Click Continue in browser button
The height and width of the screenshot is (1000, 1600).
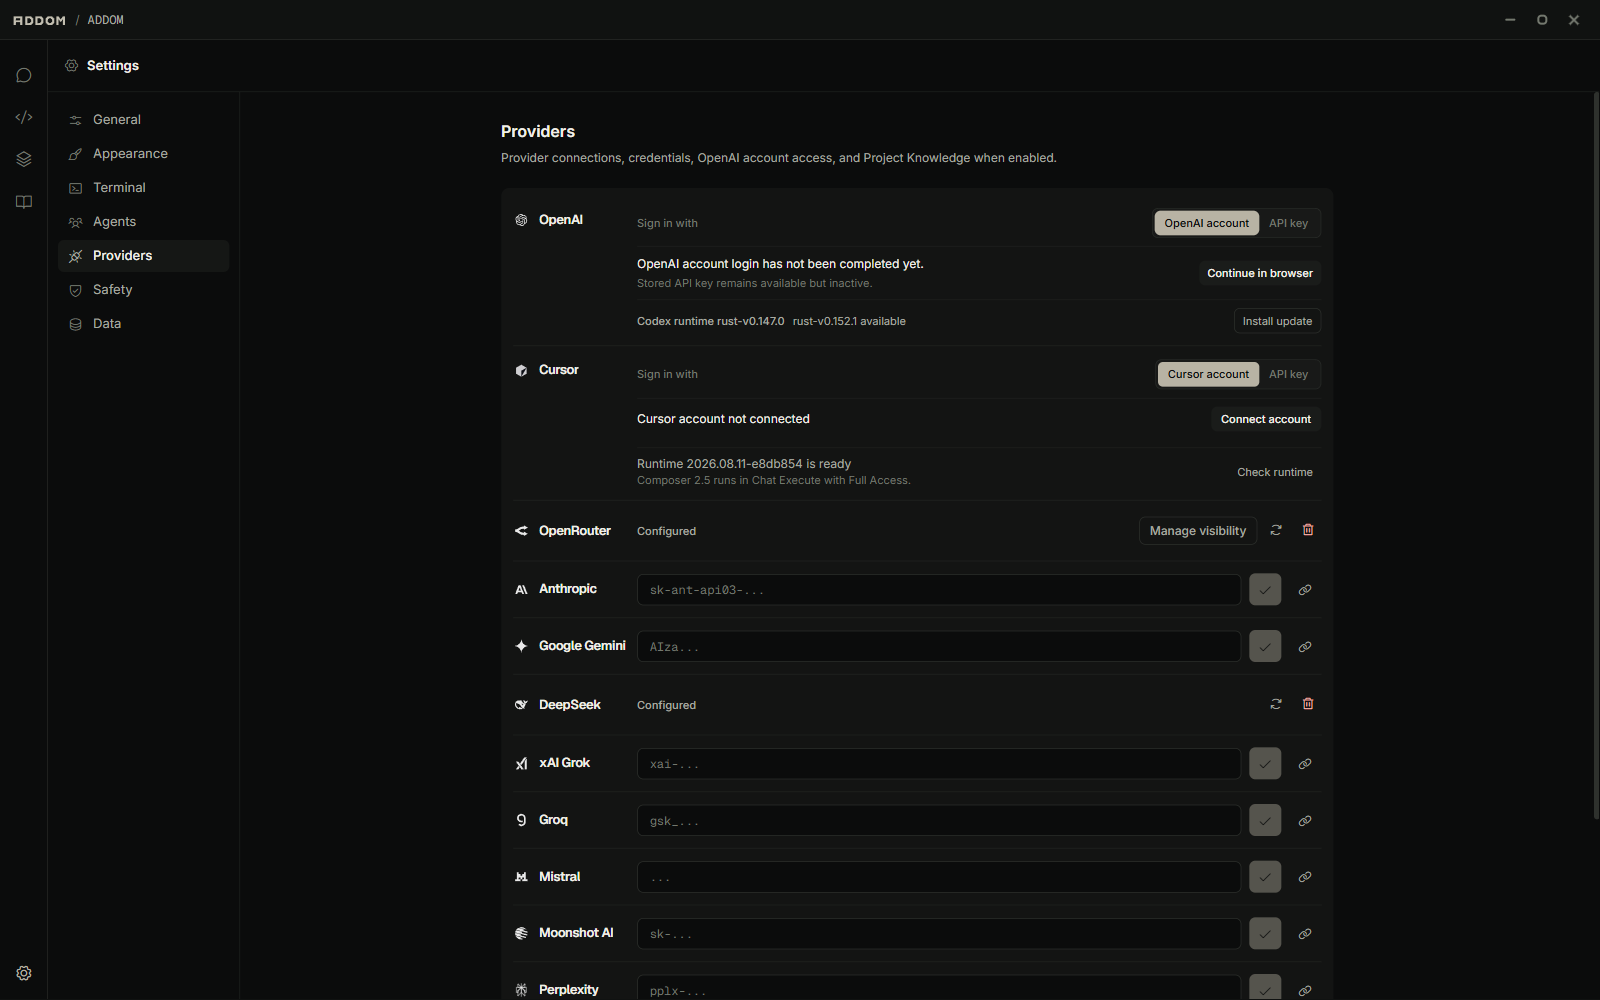click(1260, 273)
